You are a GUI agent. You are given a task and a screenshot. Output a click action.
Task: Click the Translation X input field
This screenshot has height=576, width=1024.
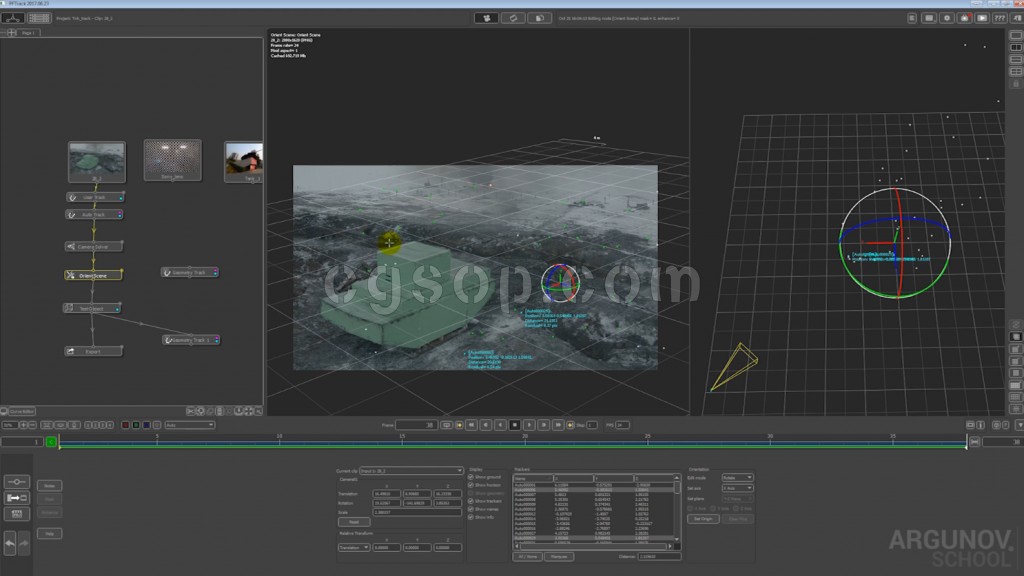coord(386,494)
